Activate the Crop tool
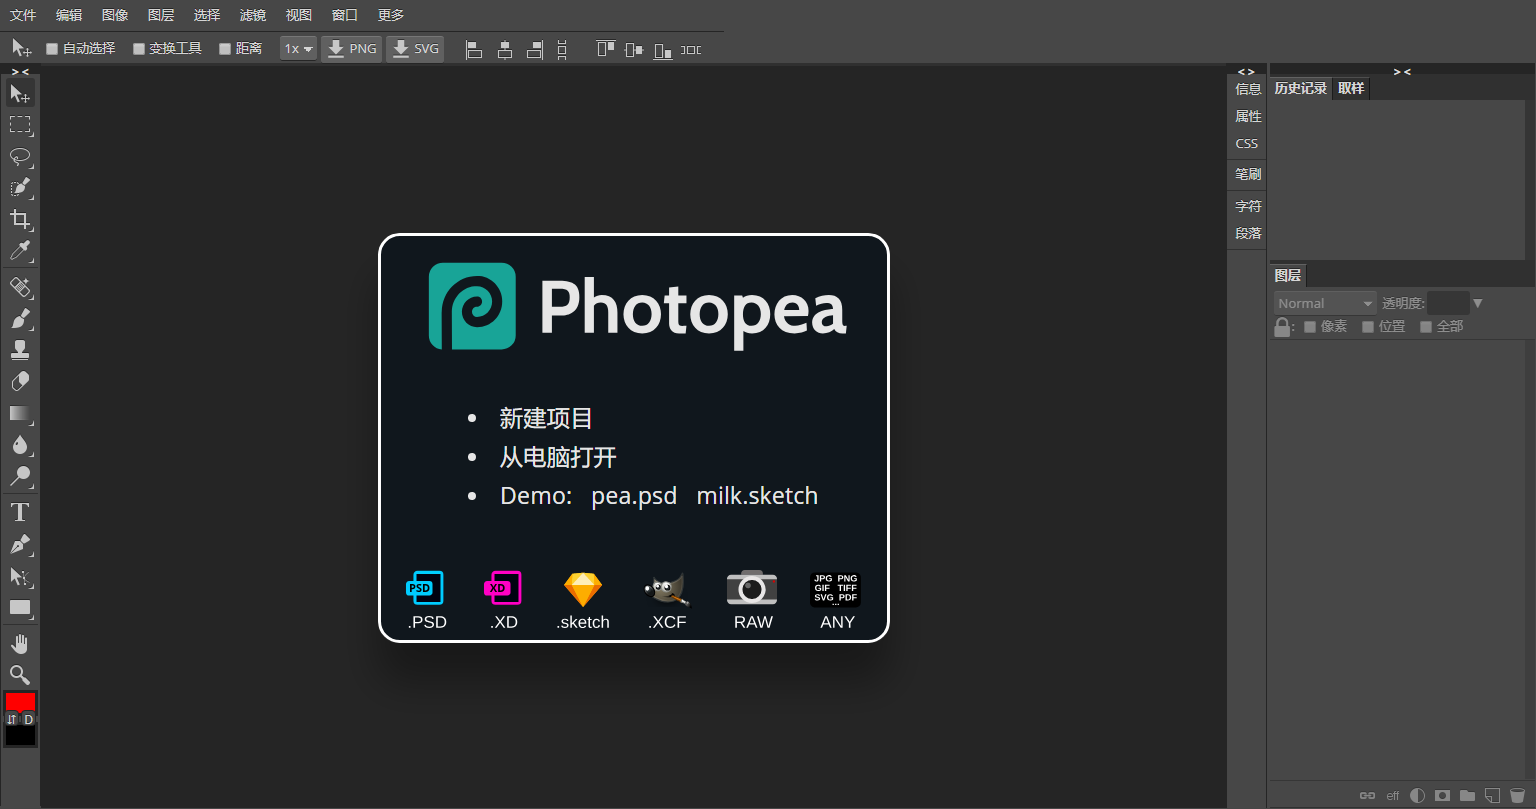The image size is (1536, 809). [x=20, y=219]
